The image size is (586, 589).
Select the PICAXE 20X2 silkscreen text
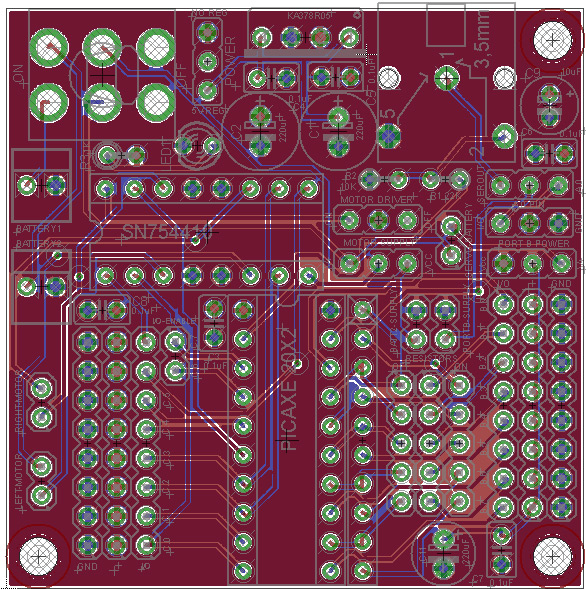point(288,390)
